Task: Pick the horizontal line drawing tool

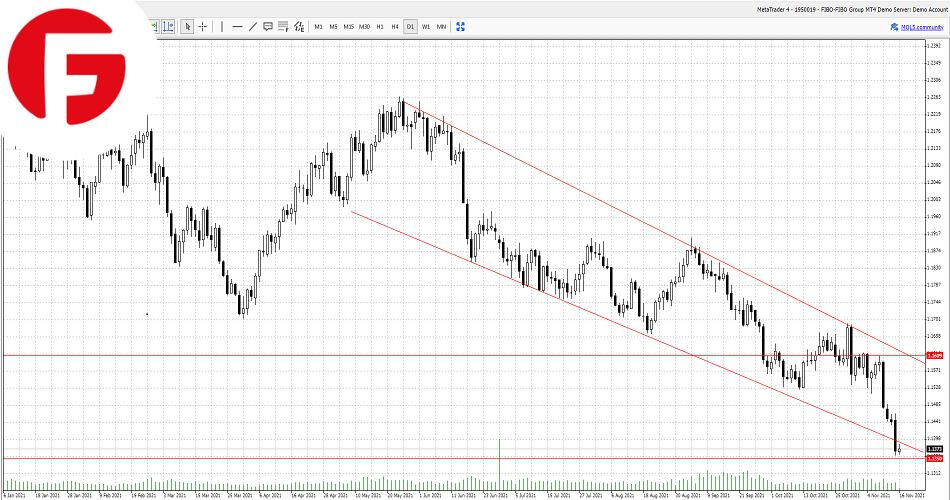Action: tap(237, 27)
